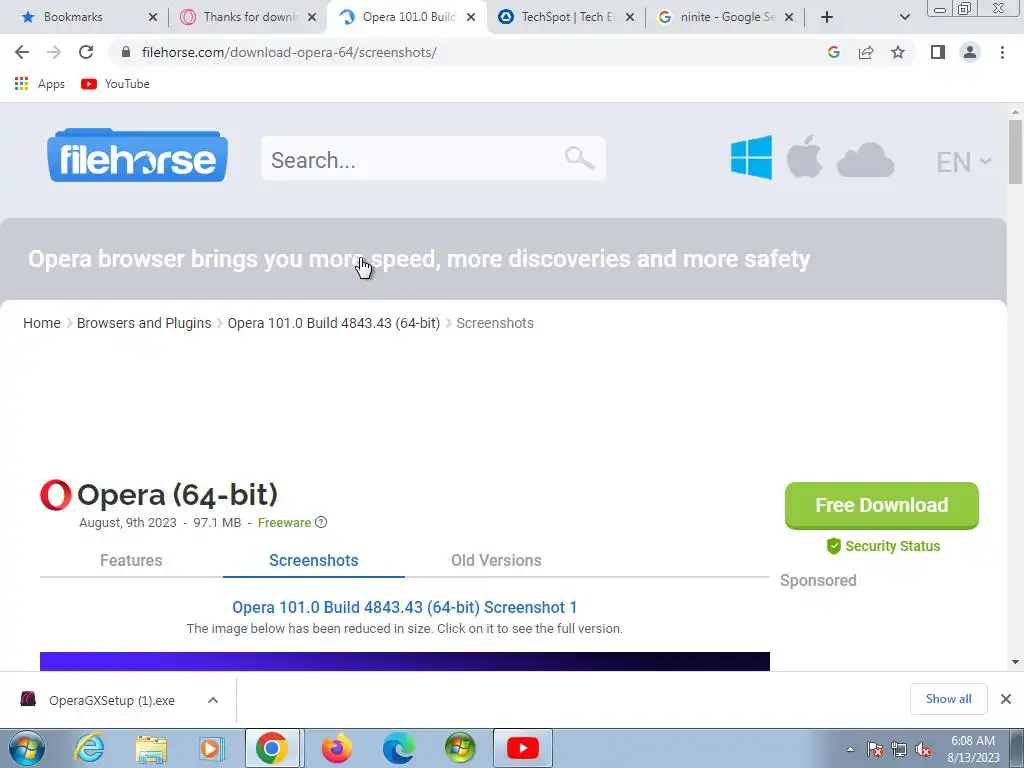Screen dimensions: 1024x768
Task: Click the Freeware license link
Action: point(284,522)
